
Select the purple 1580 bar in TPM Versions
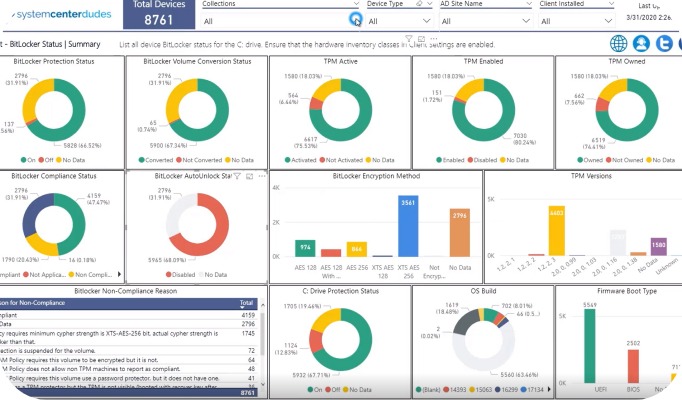coord(659,247)
